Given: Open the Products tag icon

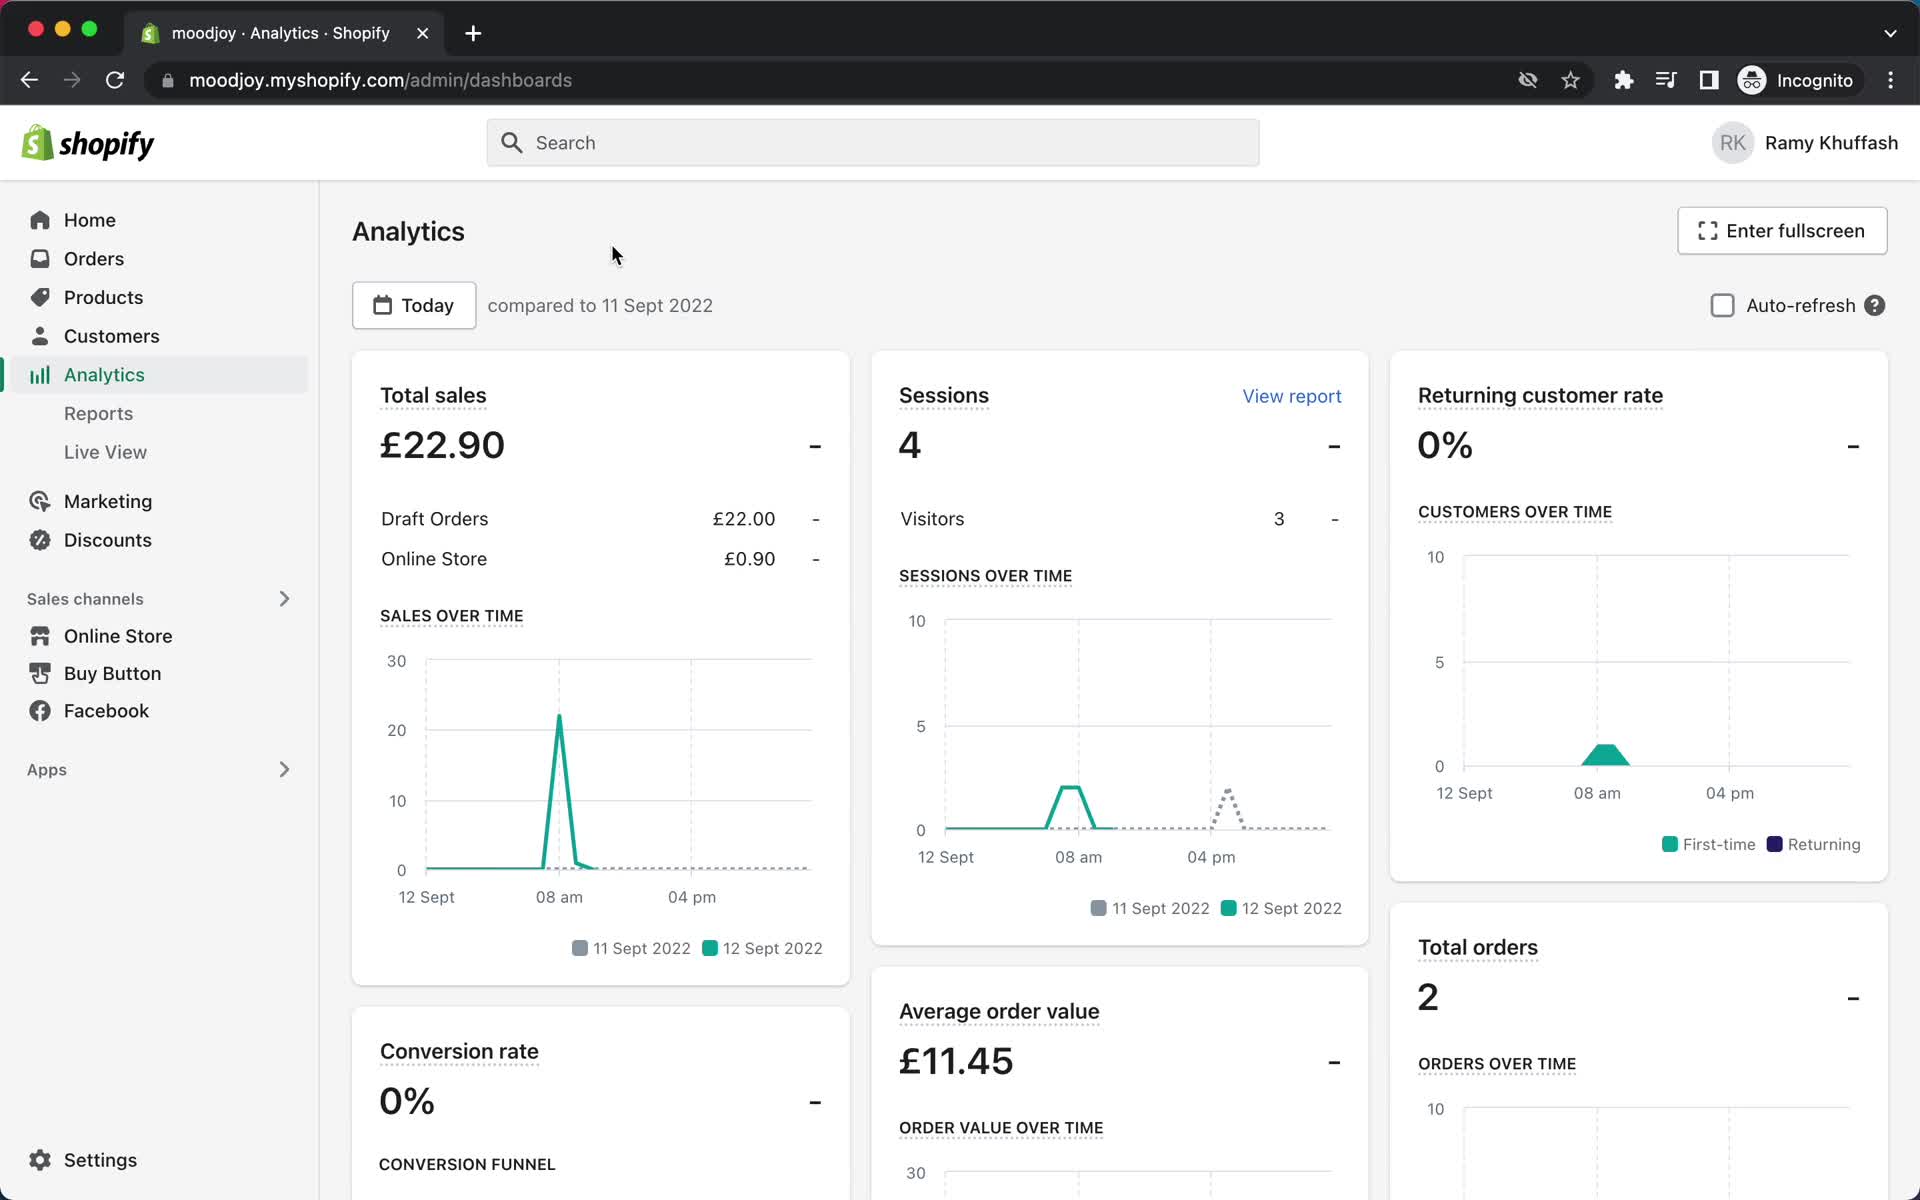Looking at the screenshot, I should pyautogui.click(x=40, y=297).
